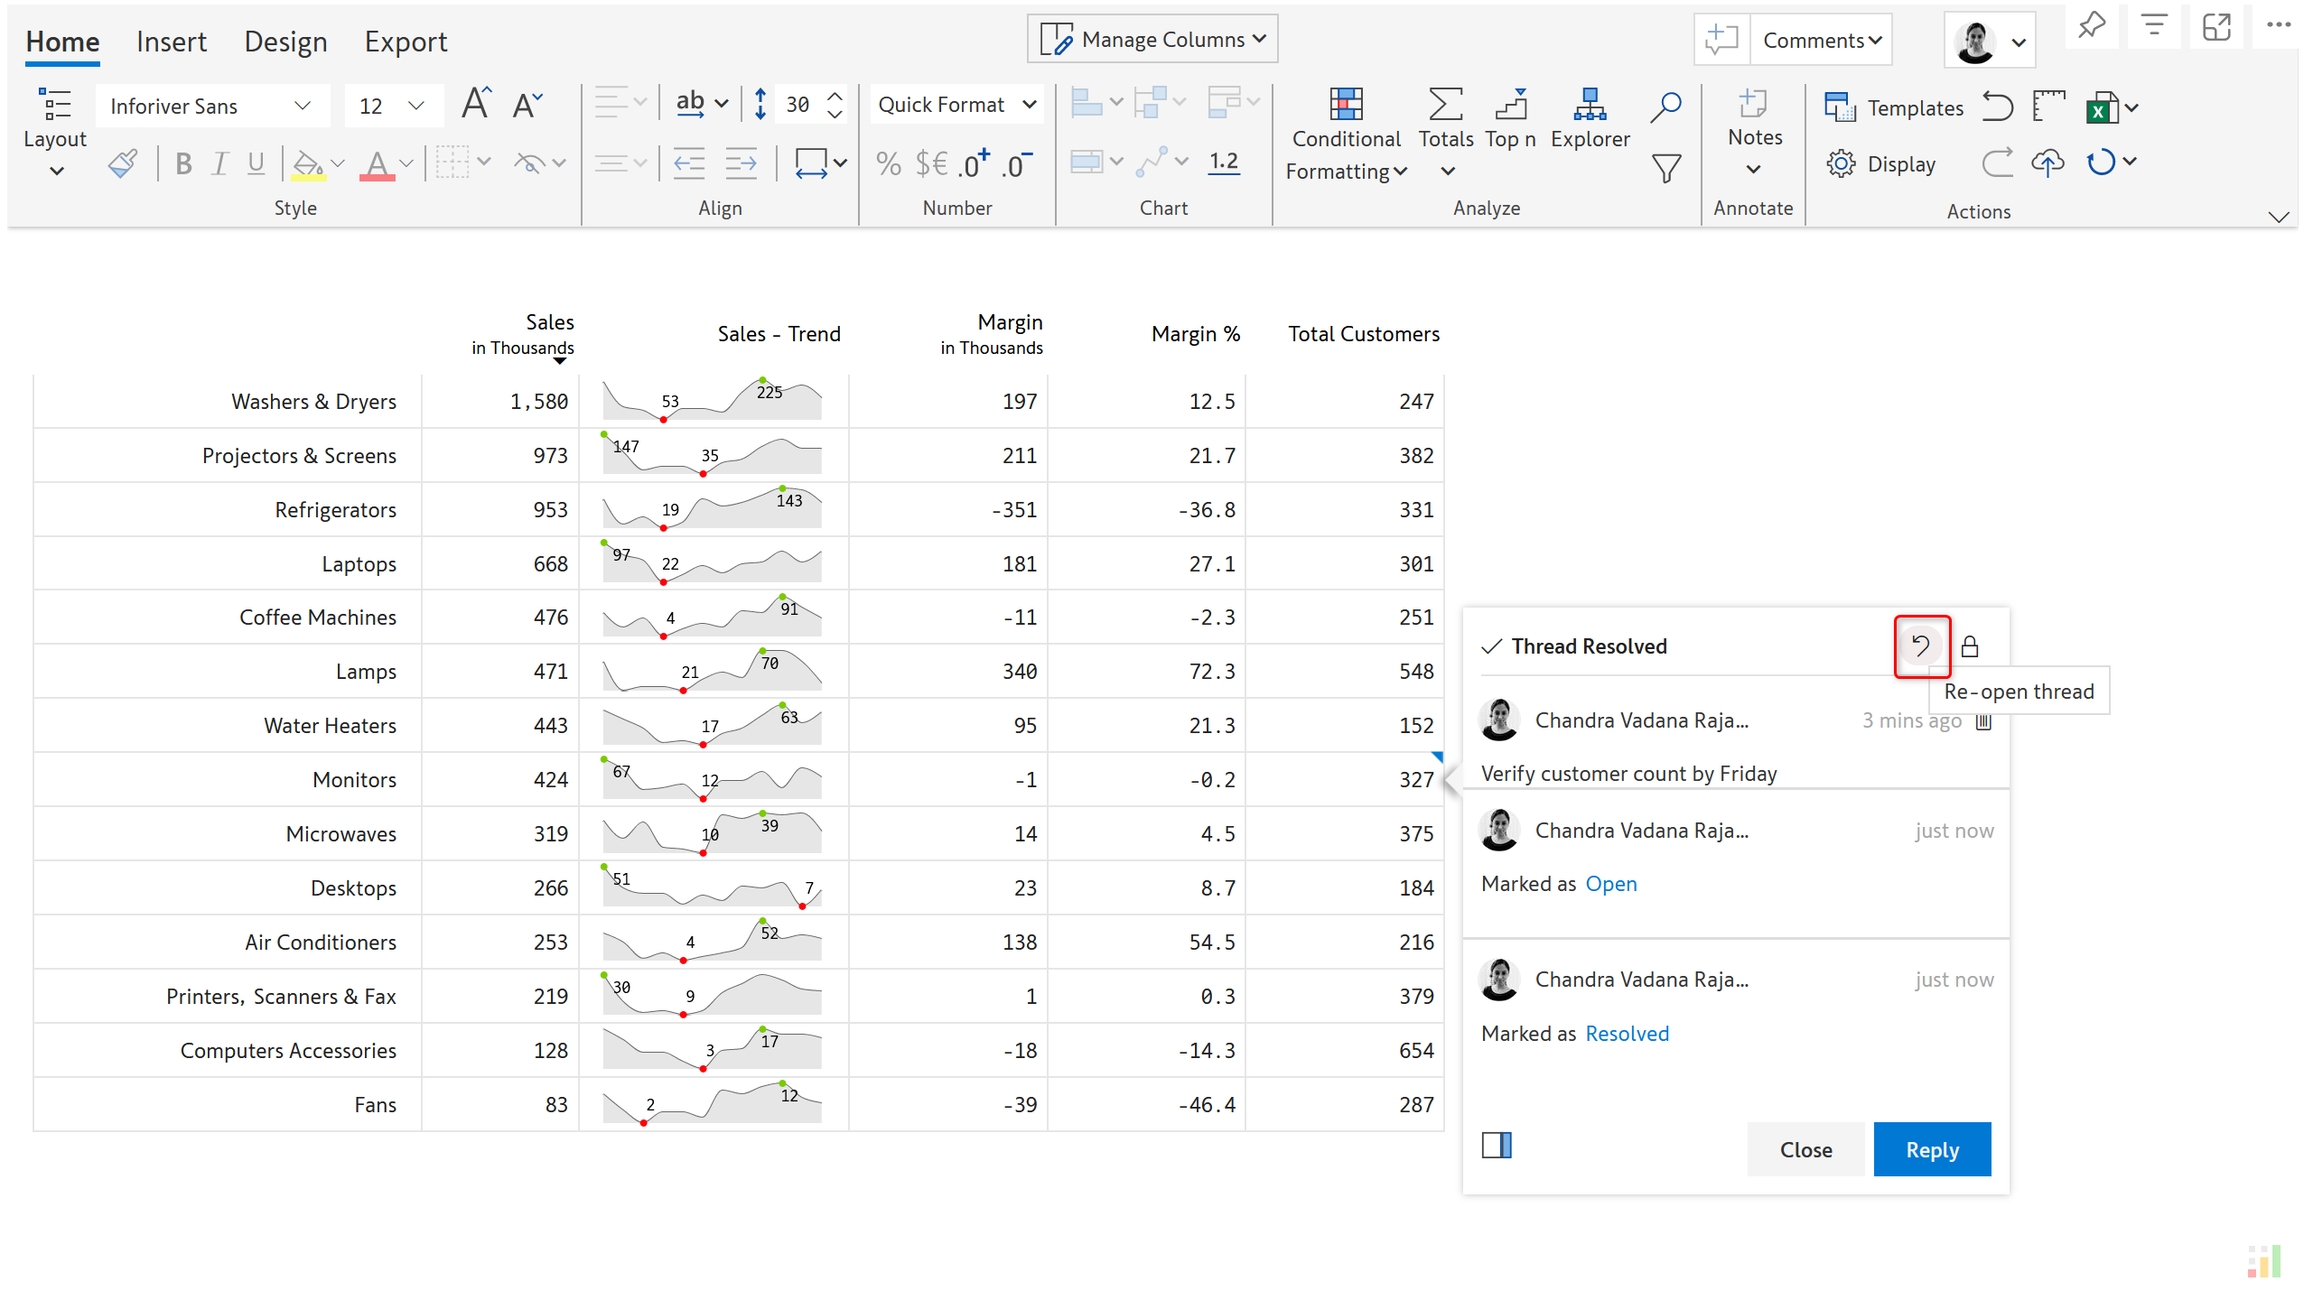Open the Explorer tool
This screenshot has width=2304, height=1291.
tap(1589, 117)
